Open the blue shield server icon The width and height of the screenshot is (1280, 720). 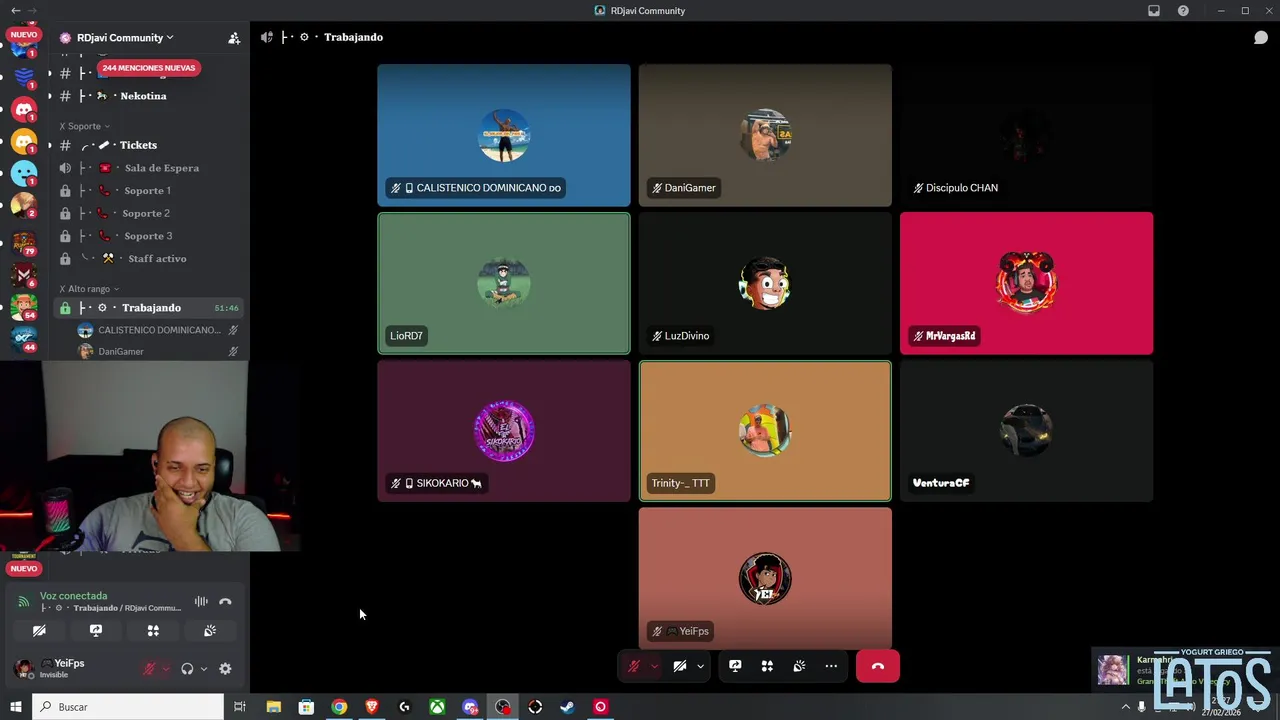click(24, 76)
